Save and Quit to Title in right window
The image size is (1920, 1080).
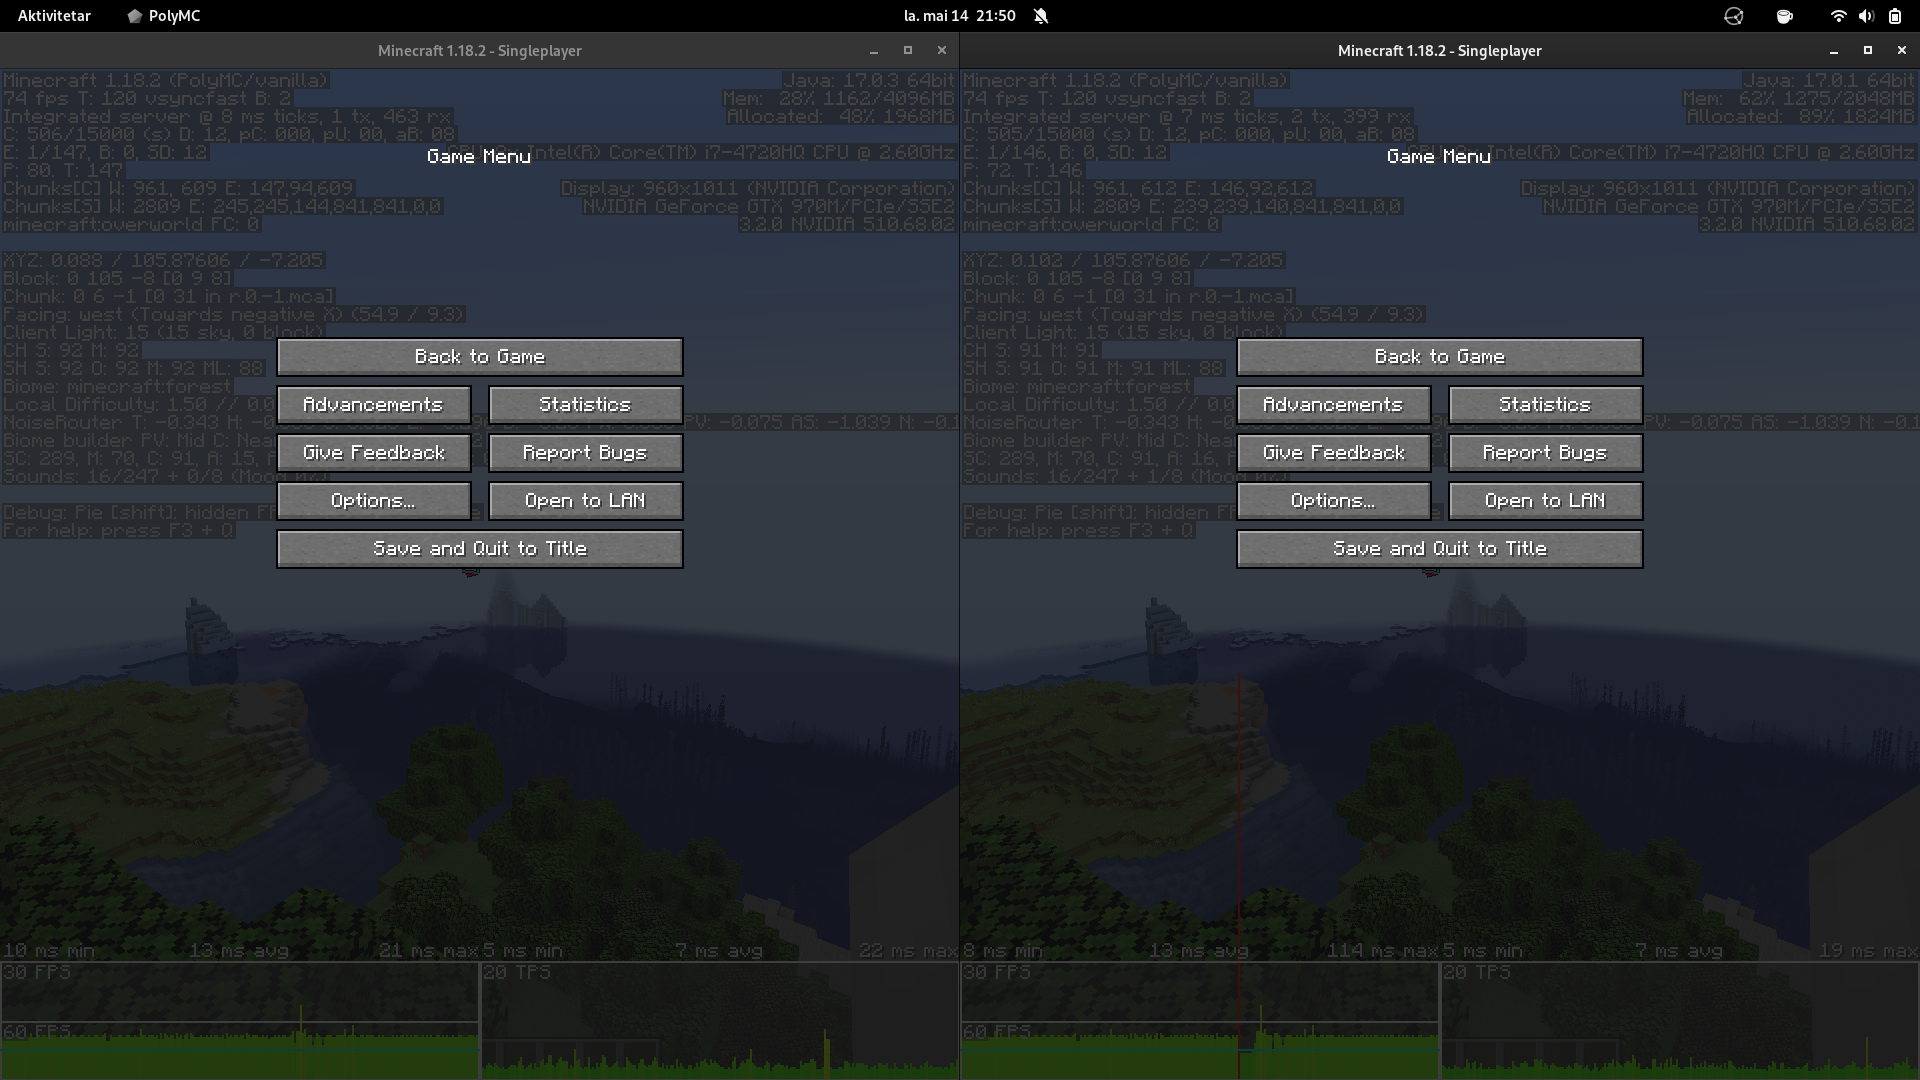1440,549
